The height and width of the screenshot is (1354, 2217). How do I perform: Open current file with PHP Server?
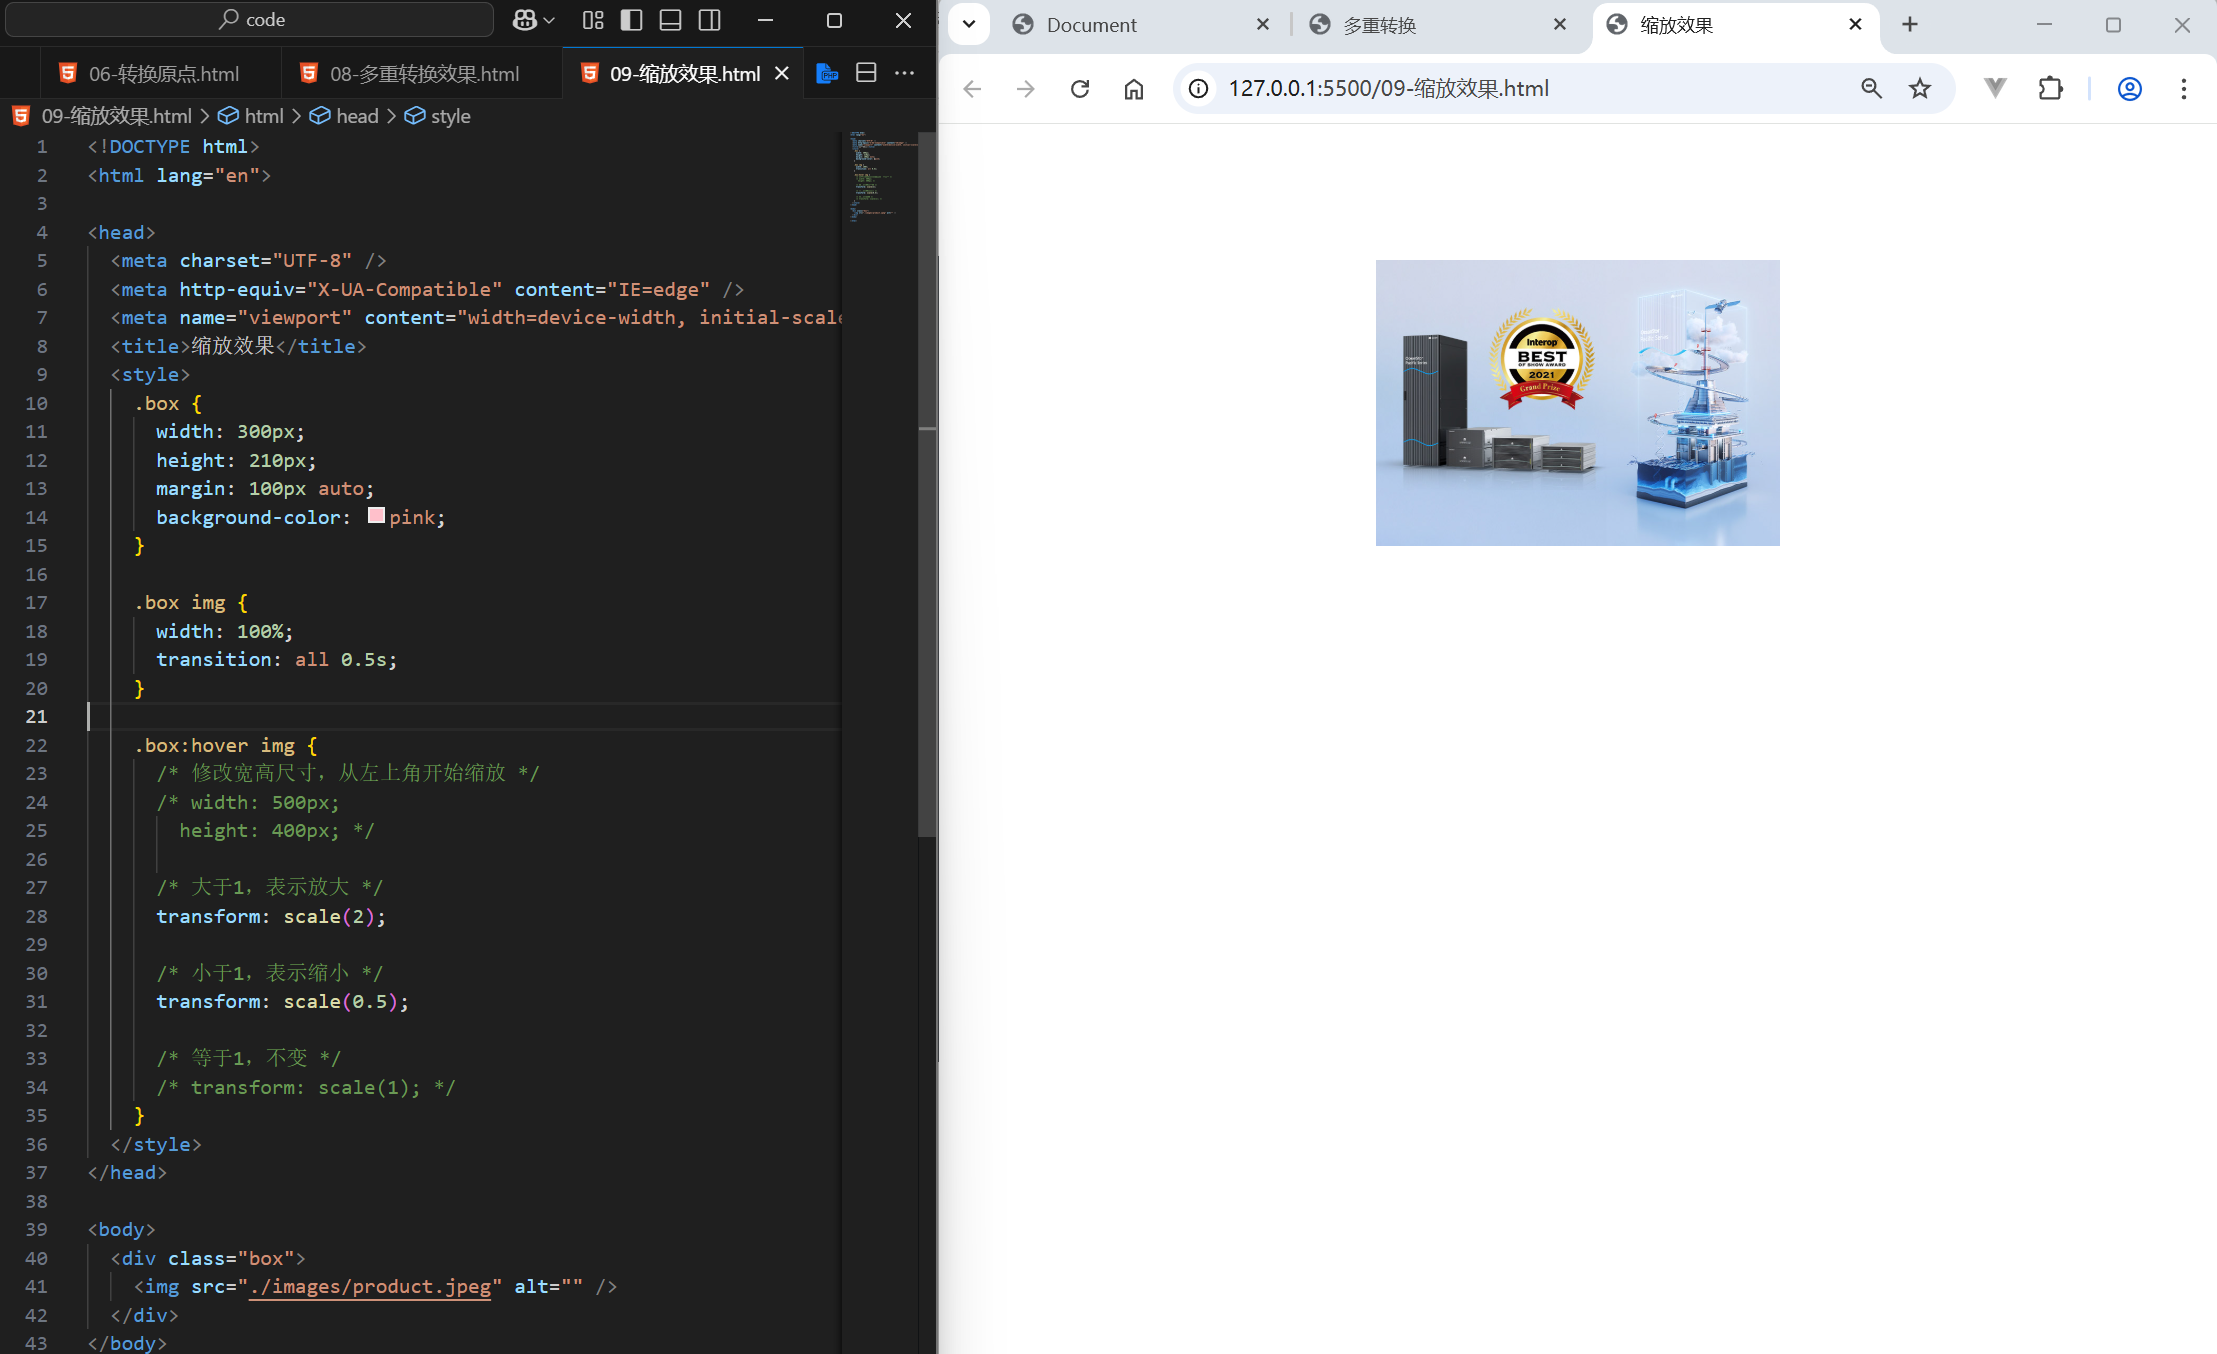pos(826,72)
